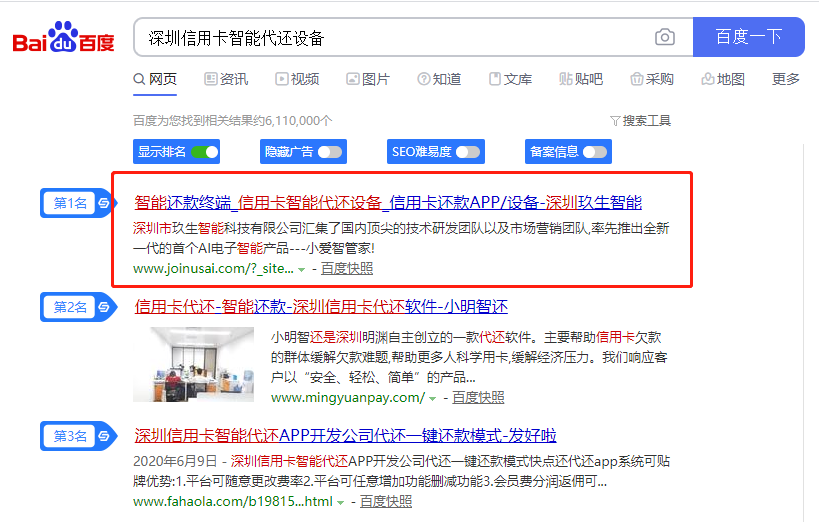Enable the 备案信息 switch
Viewport: 819px width, 522px height.
(x=595, y=152)
